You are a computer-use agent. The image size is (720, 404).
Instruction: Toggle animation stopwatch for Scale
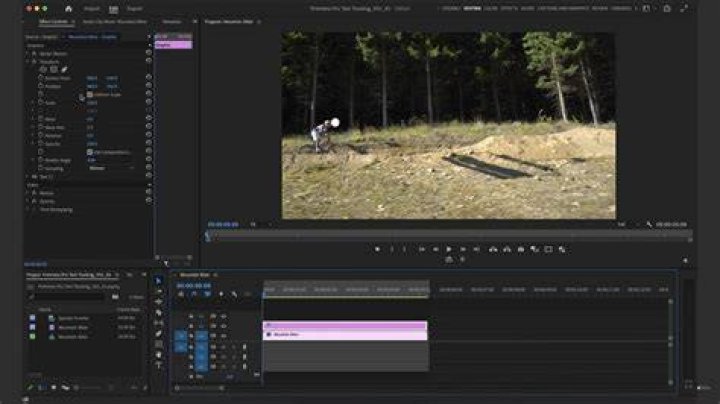point(40,103)
